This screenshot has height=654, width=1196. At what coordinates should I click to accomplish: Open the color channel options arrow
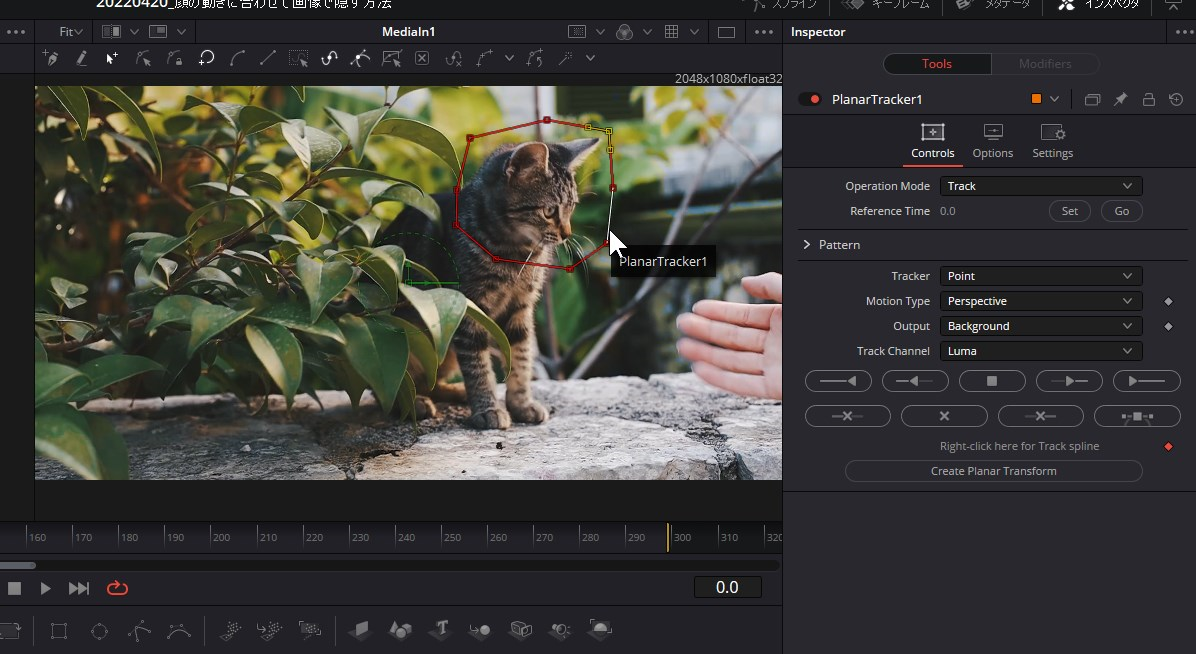click(647, 32)
